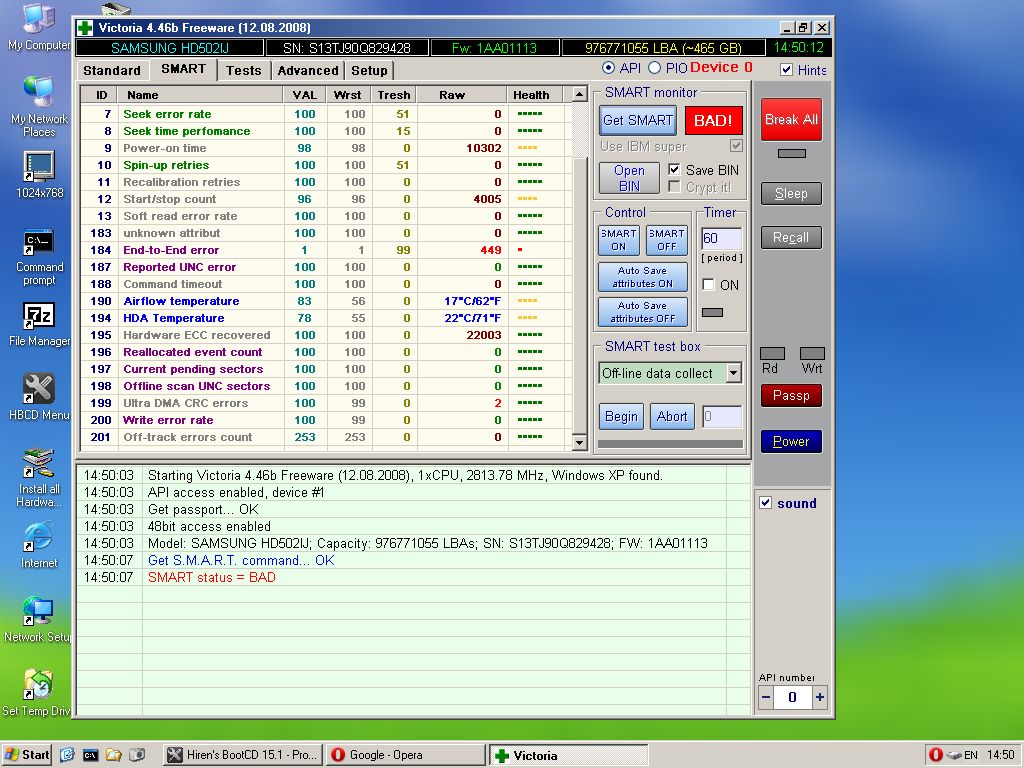This screenshot has height=768, width=1024.
Task: Select API access radio button
Action: [608, 68]
